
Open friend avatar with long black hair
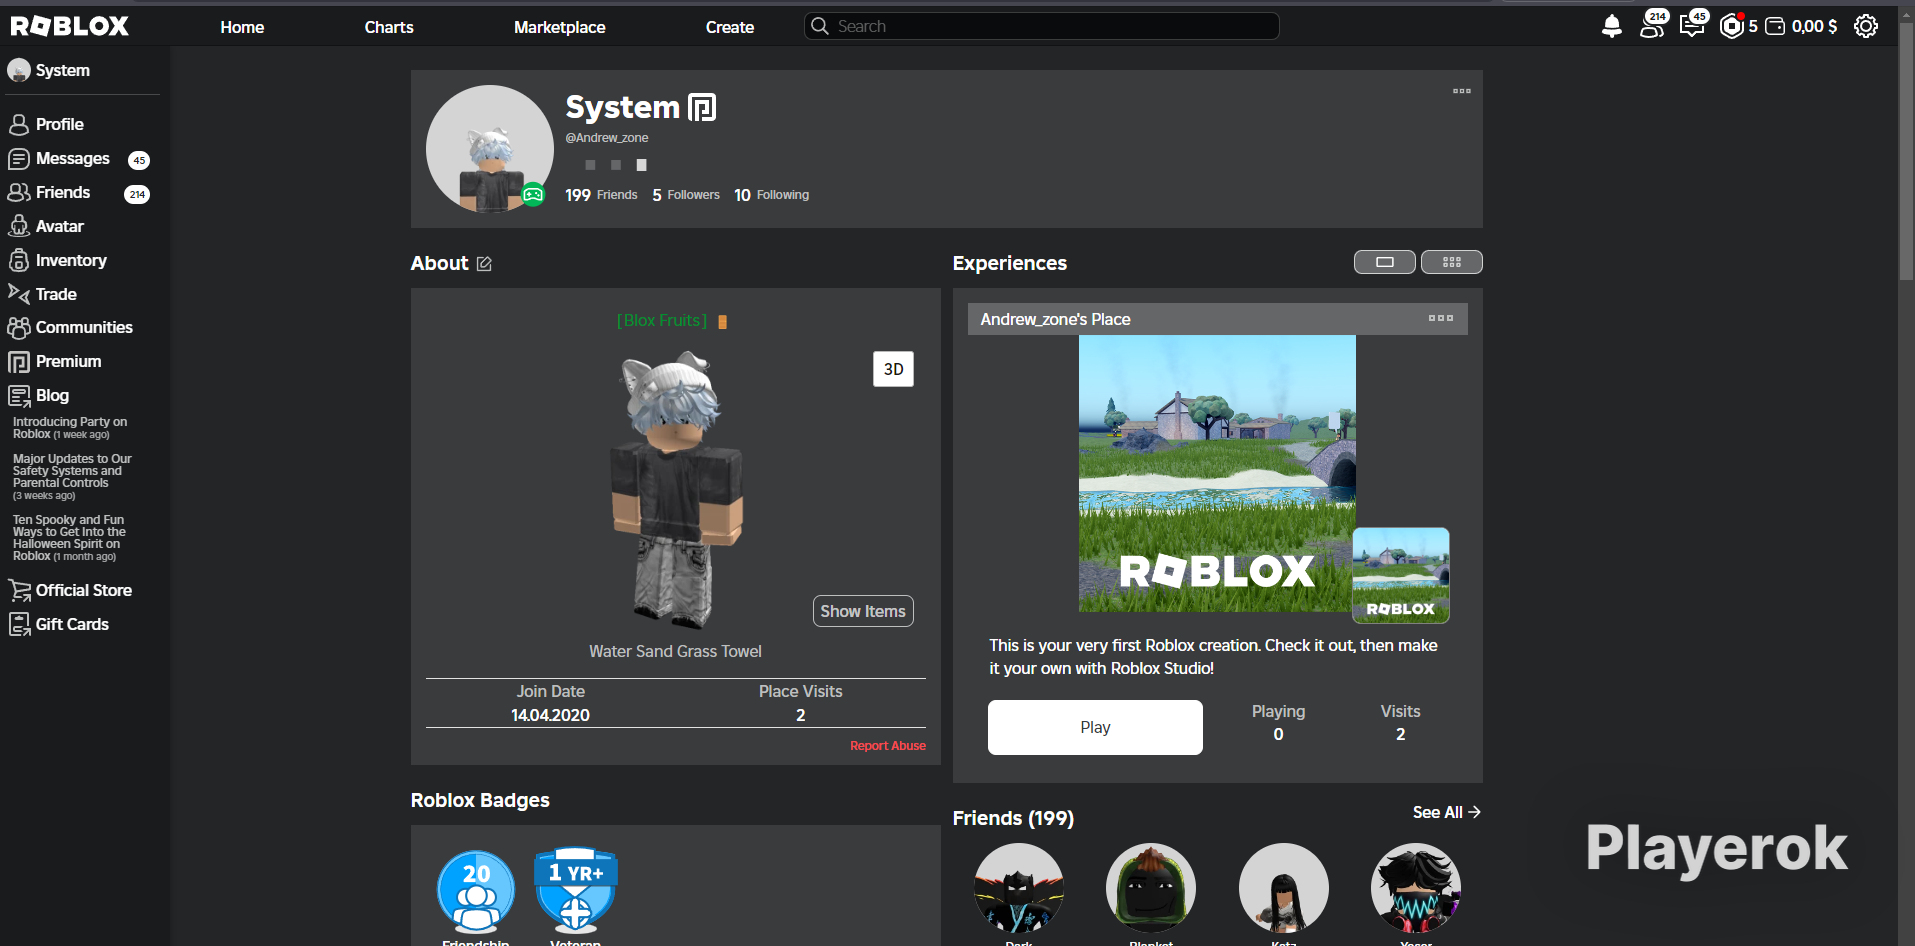(x=1284, y=888)
